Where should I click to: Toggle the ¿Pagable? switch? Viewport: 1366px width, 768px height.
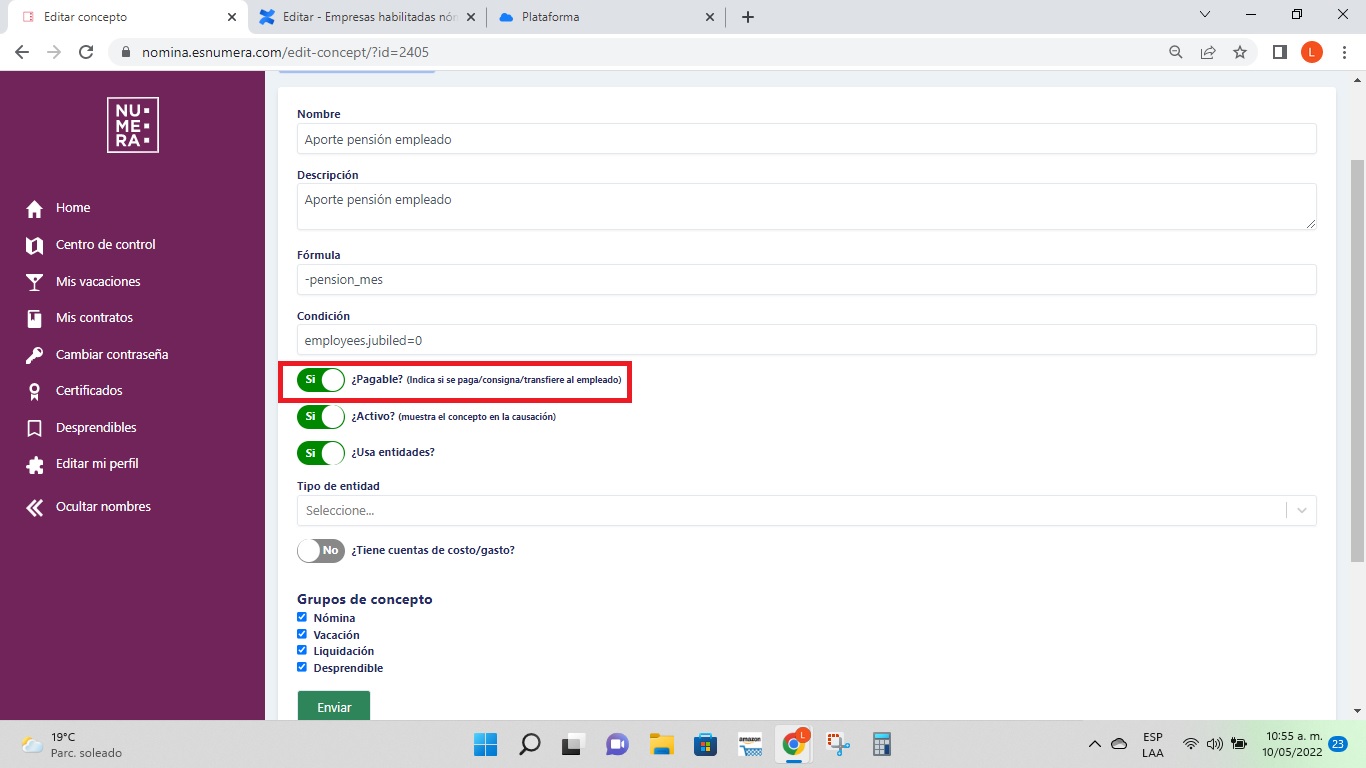pyautogui.click(x=321, y=380)
